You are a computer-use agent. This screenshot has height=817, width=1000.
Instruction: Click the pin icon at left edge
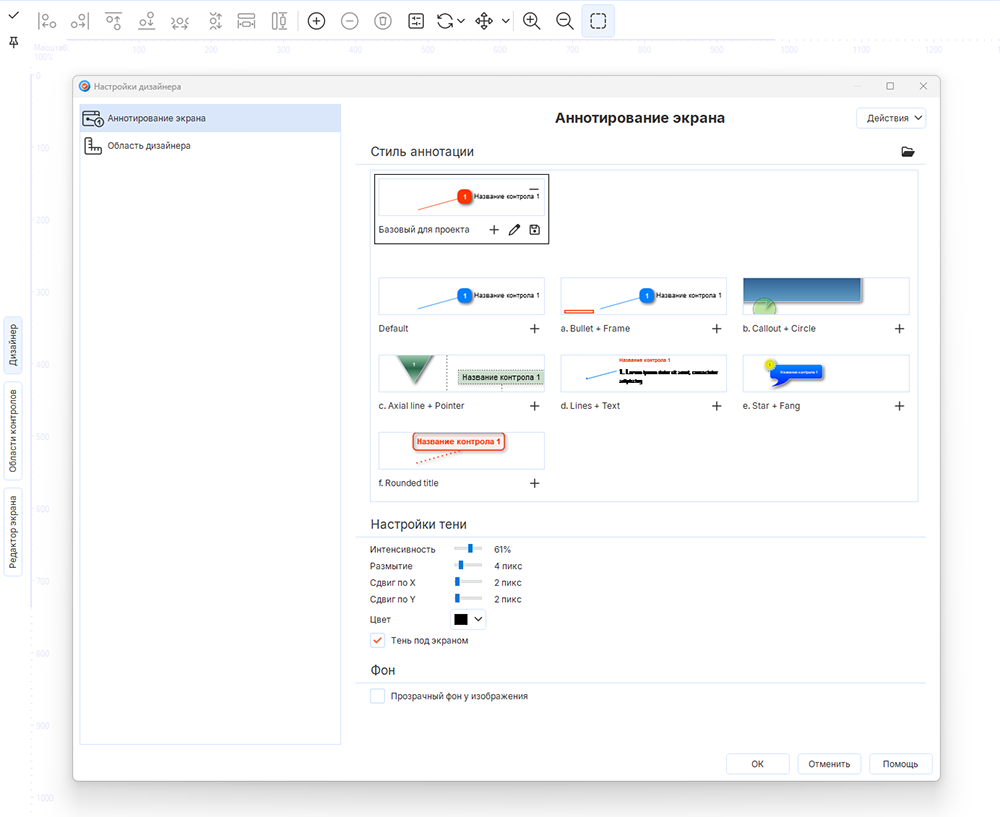(x=13, y=43)
